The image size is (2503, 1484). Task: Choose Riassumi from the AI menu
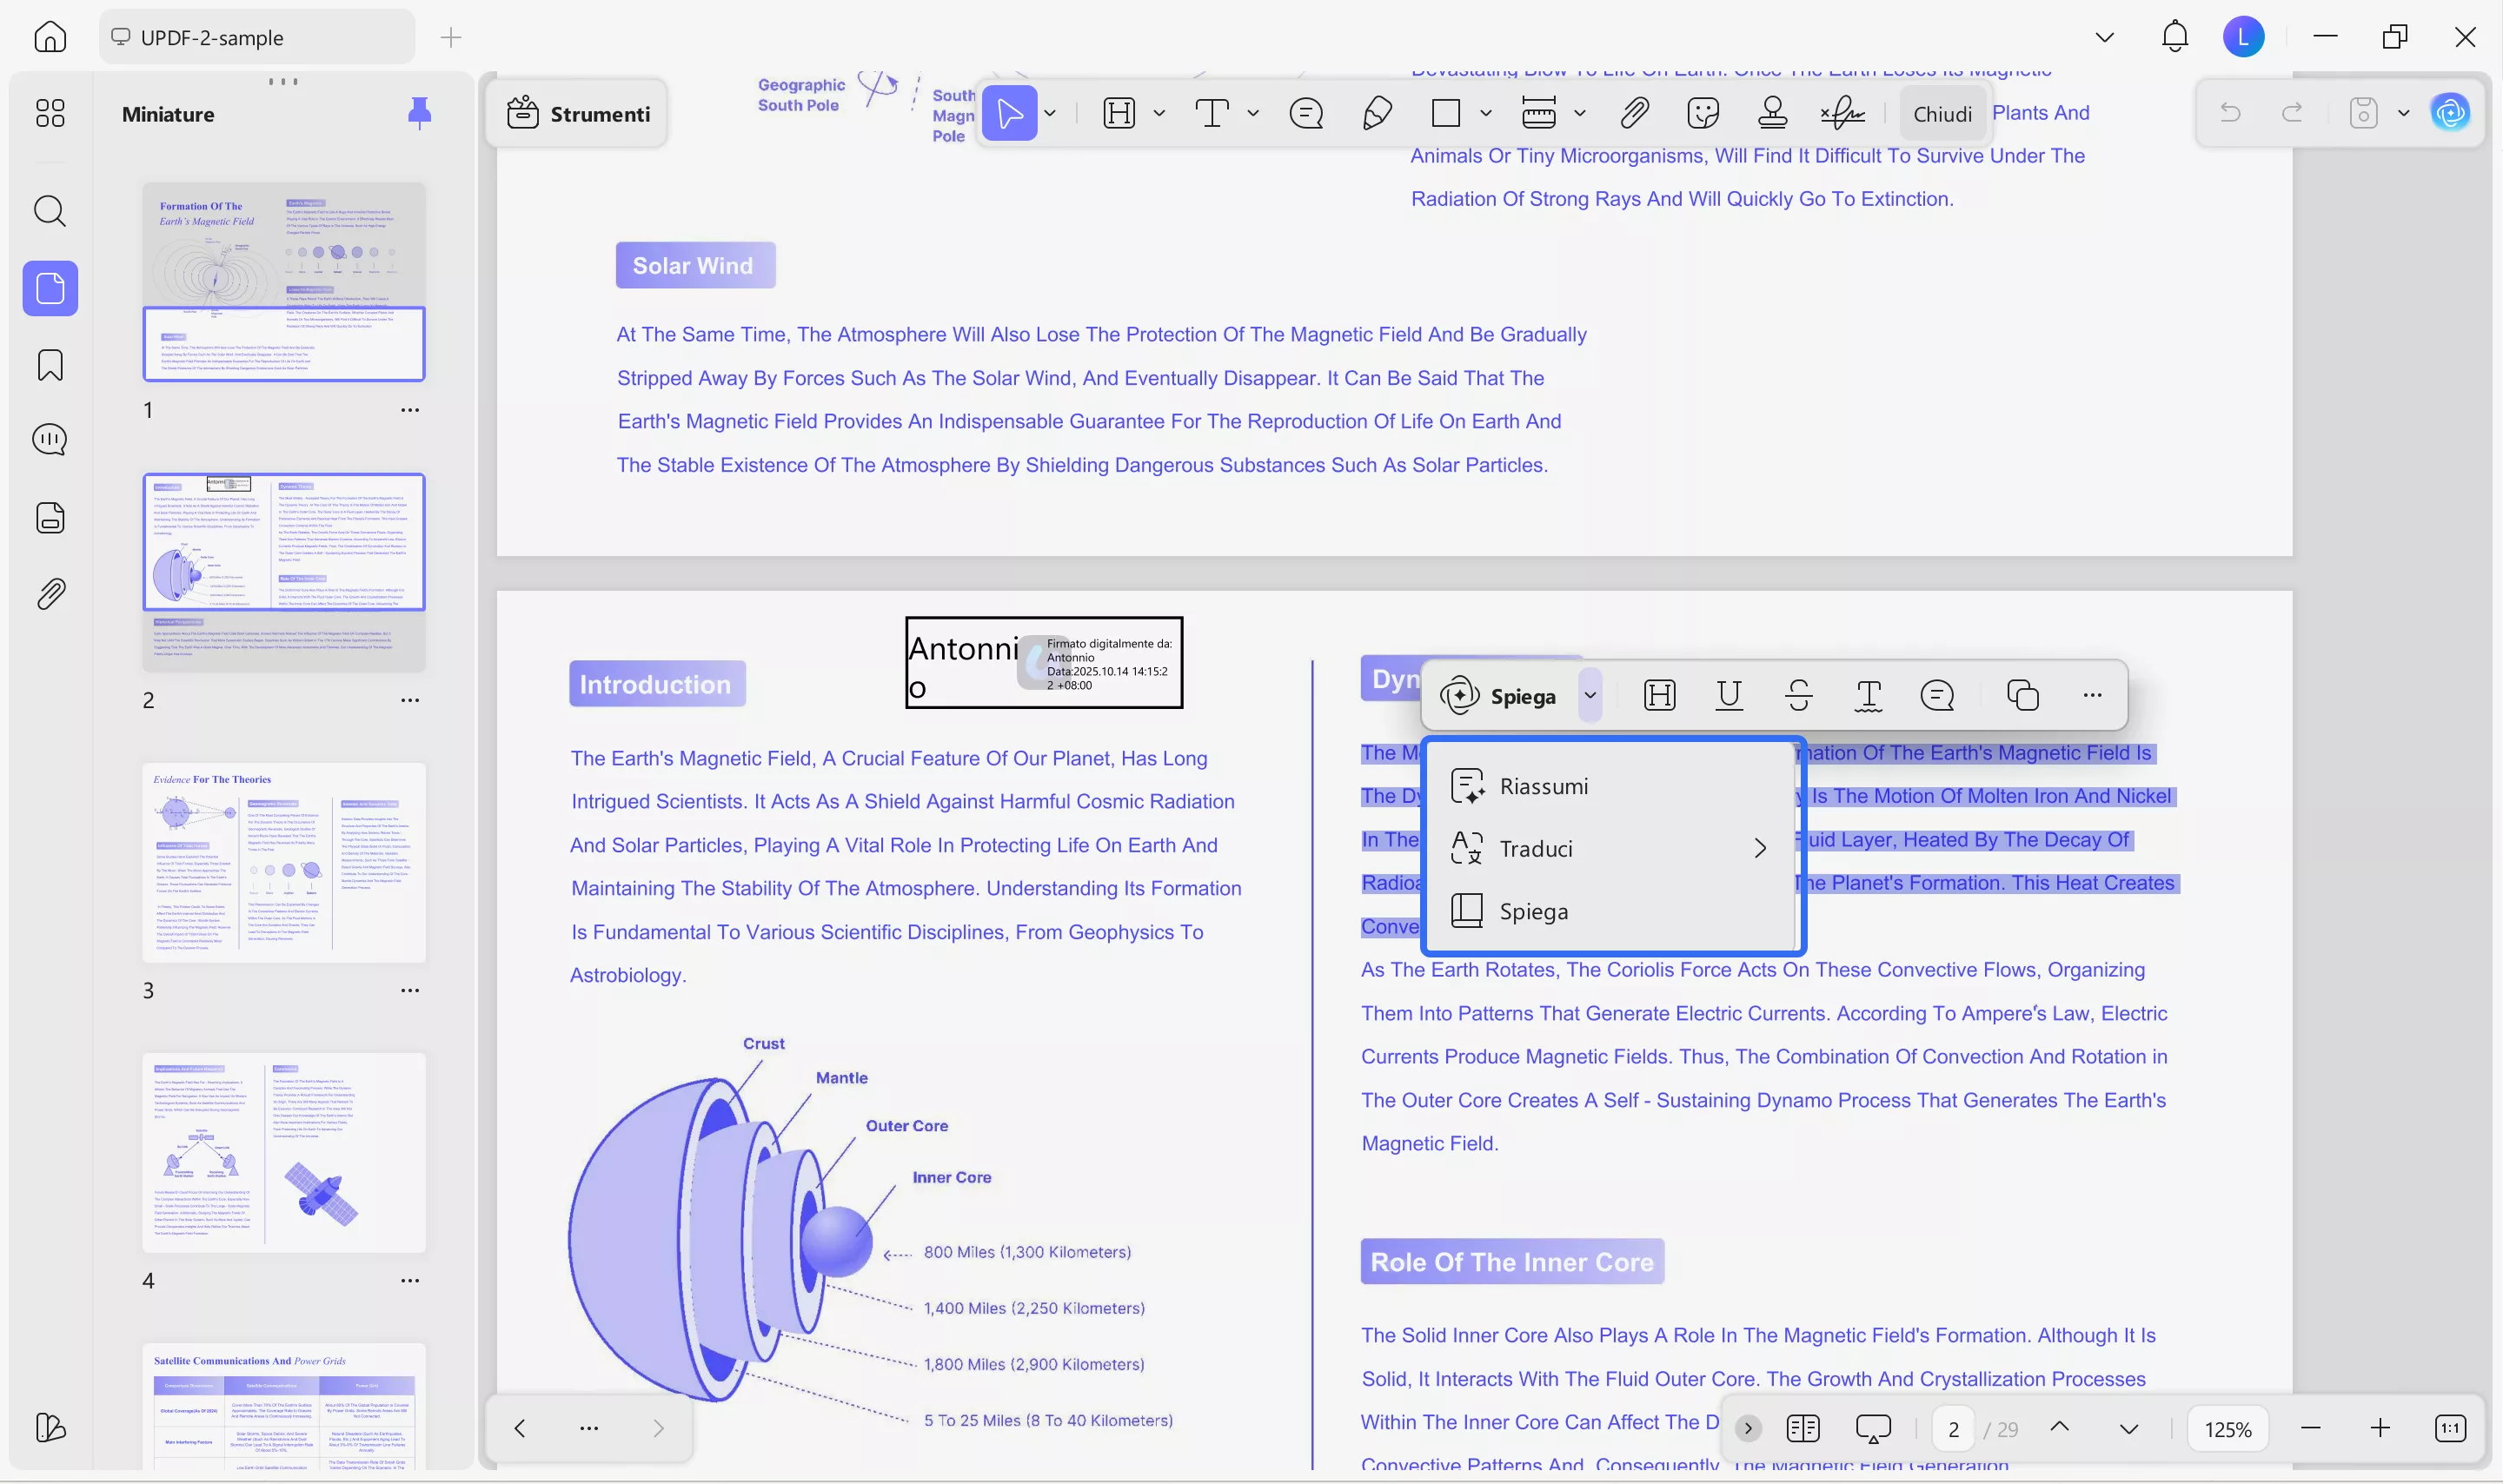coord(1543,786)
